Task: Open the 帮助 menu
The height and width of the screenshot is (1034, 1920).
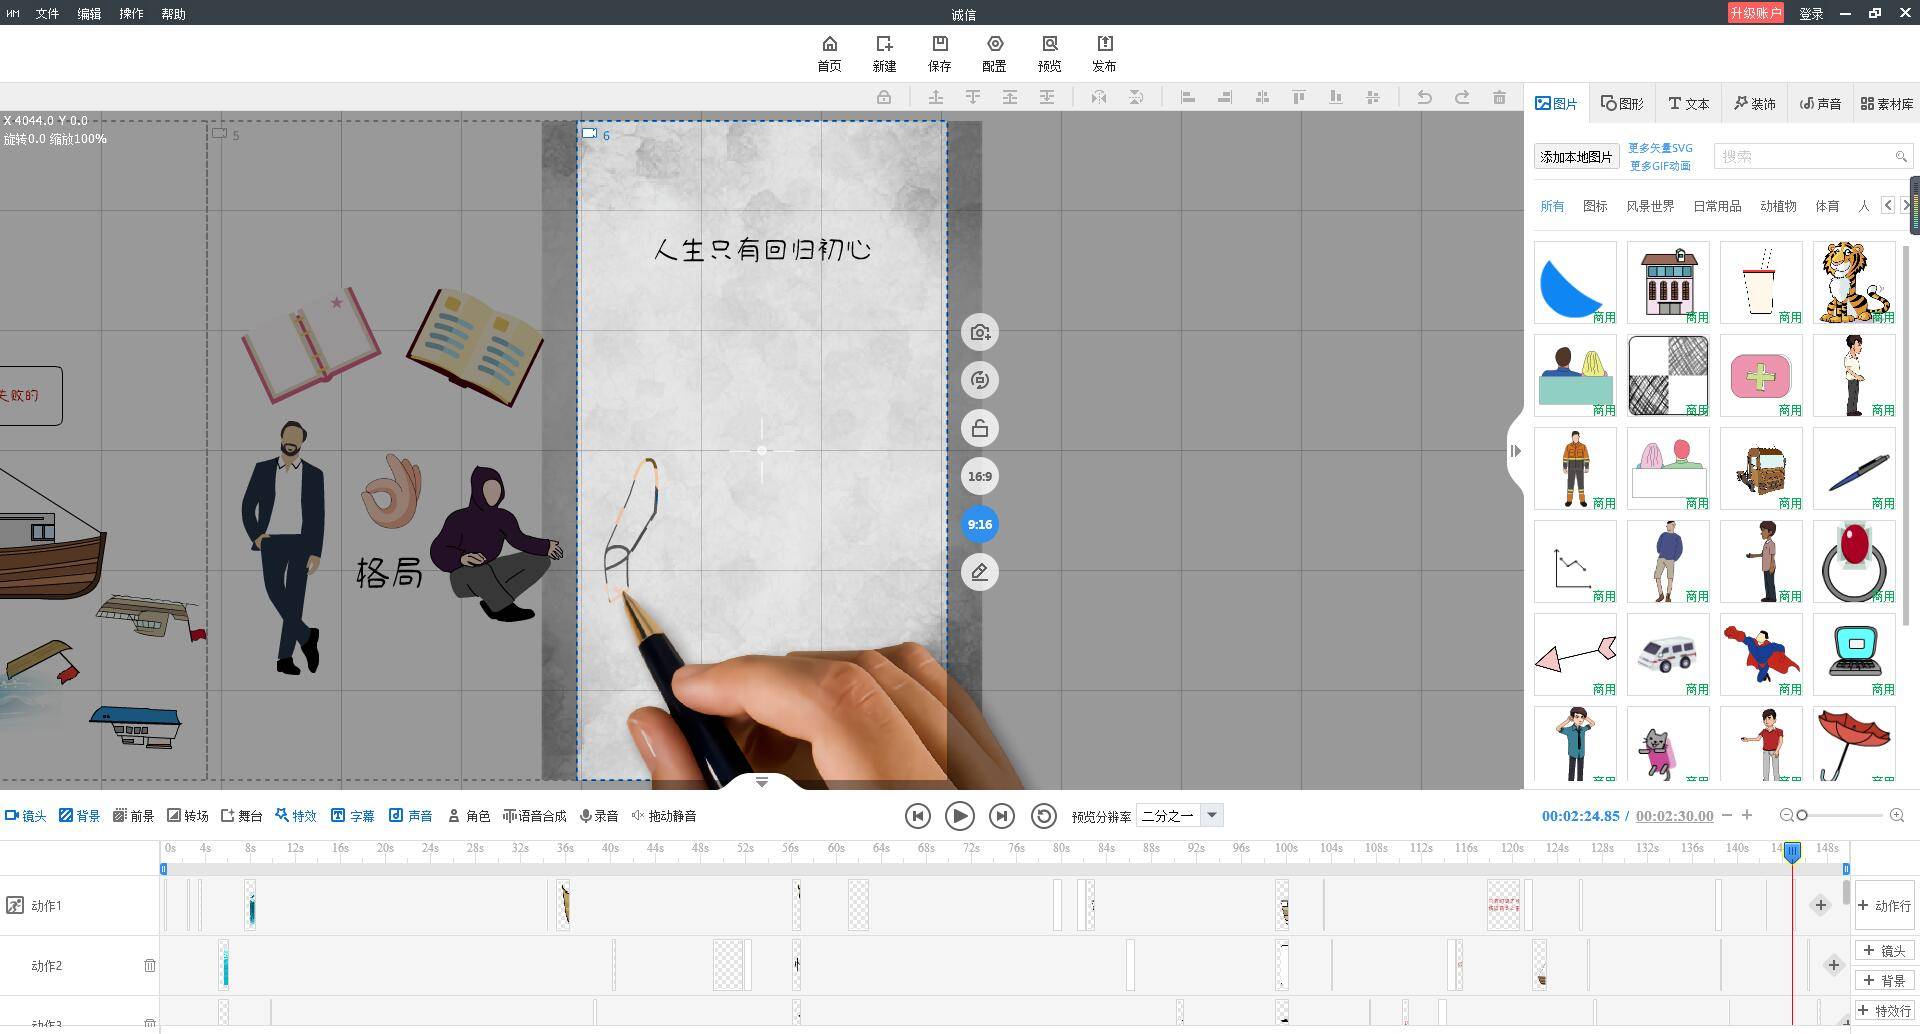Action: tap(171, 13)
